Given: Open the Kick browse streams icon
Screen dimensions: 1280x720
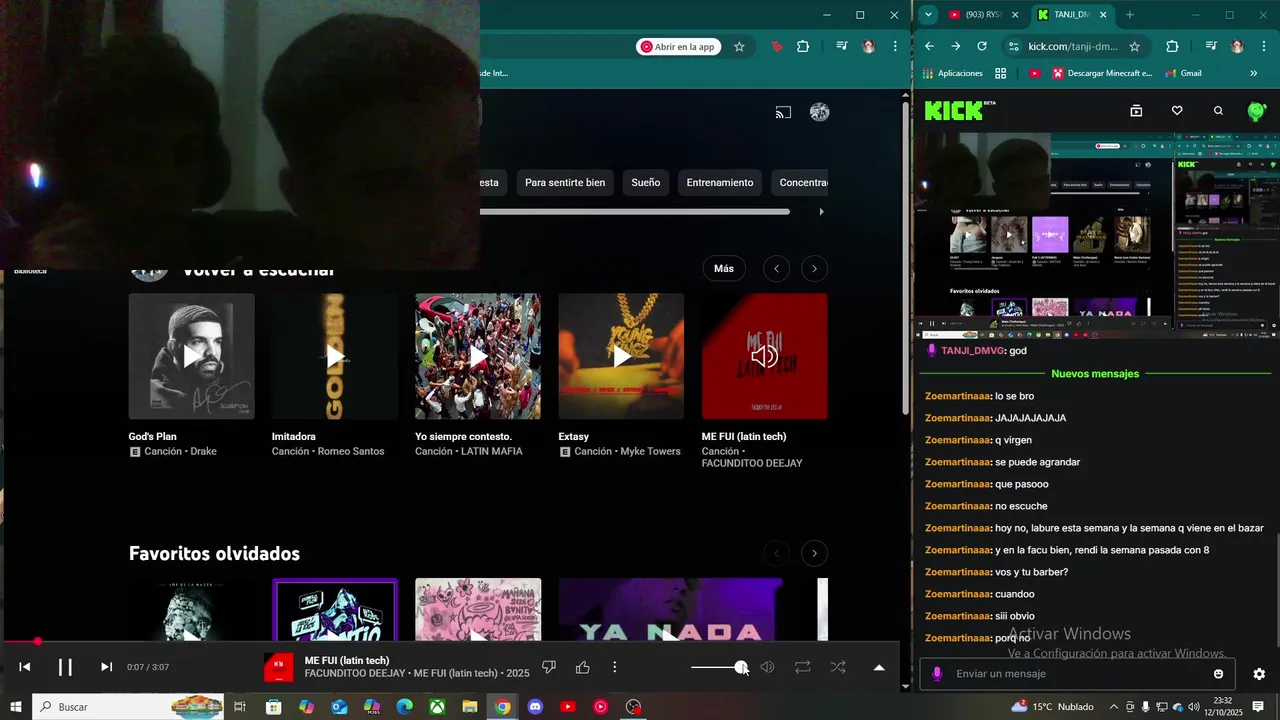Looking at the screenshot, I should click(1136, 111).
